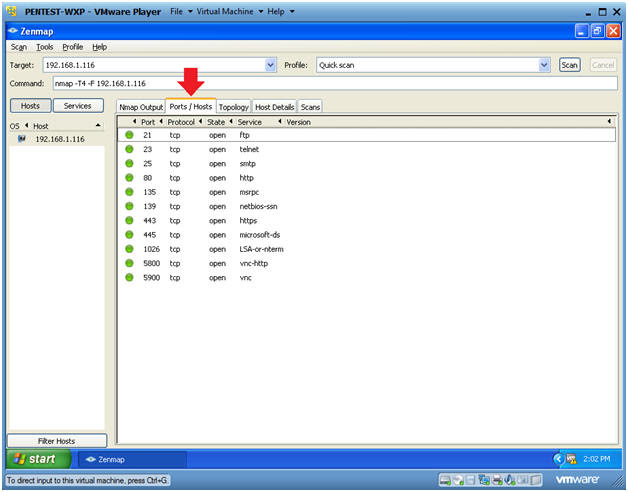This screenshot has width=628, height=492.
Task: Open the VMware Player Help dropdown
Action: (280, 12)
